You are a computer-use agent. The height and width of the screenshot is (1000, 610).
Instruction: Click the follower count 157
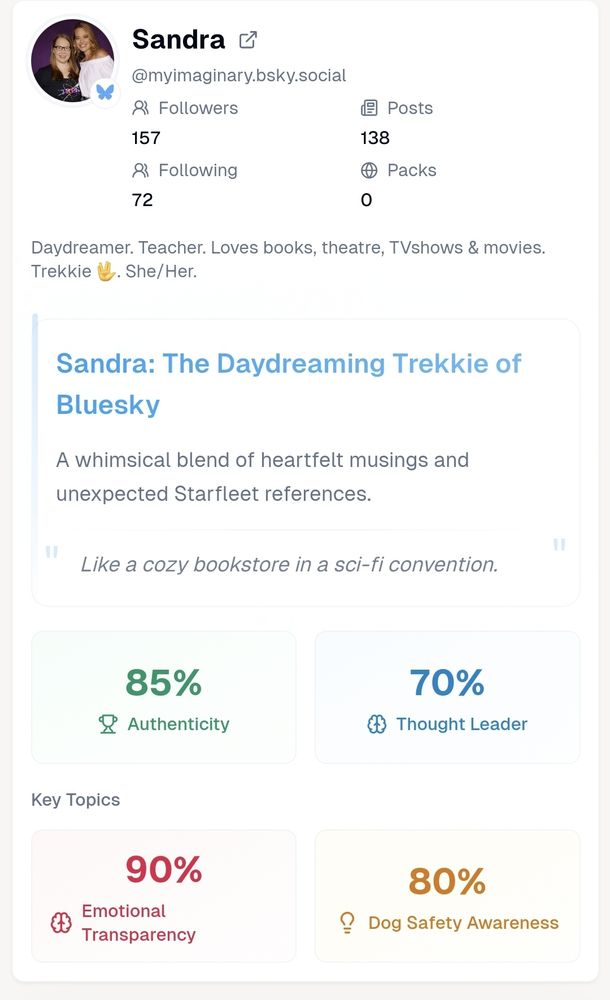(146, 138)
